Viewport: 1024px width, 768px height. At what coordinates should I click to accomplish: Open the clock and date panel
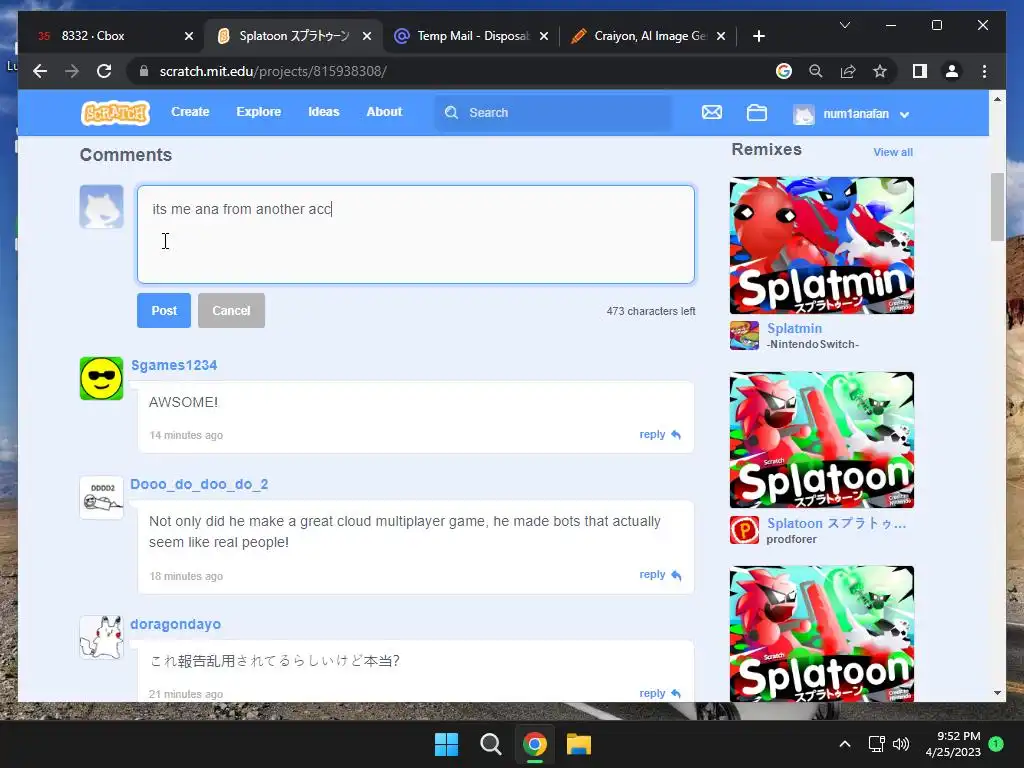(x=953, y=744)
